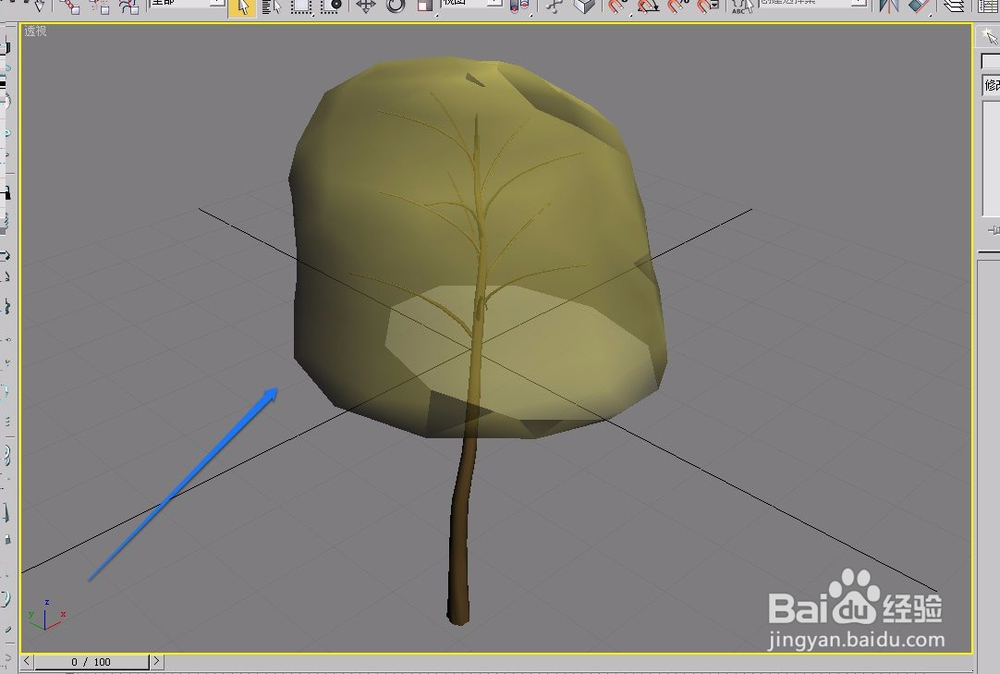Open Edit Named Selection Sets (ABC icon)
This screenshot has width=1000, height=674.
coord(742,6)
